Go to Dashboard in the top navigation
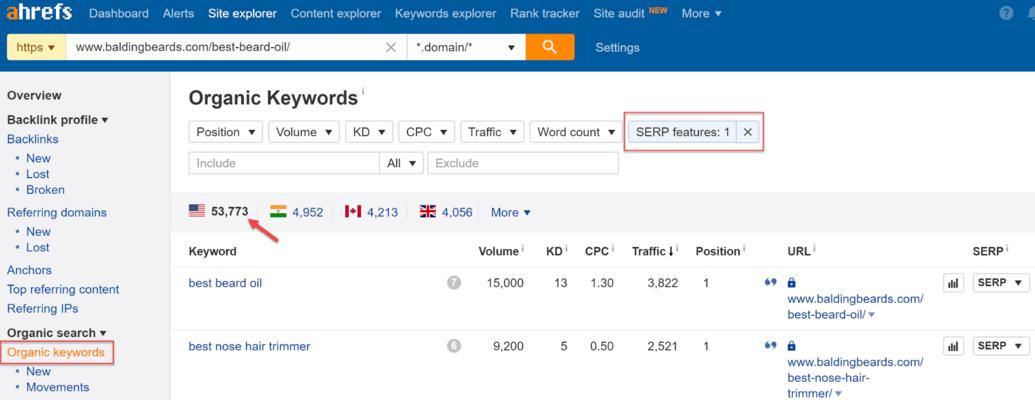The height and width of the screenshot is (400, 1035). click(x=119, y=13)
